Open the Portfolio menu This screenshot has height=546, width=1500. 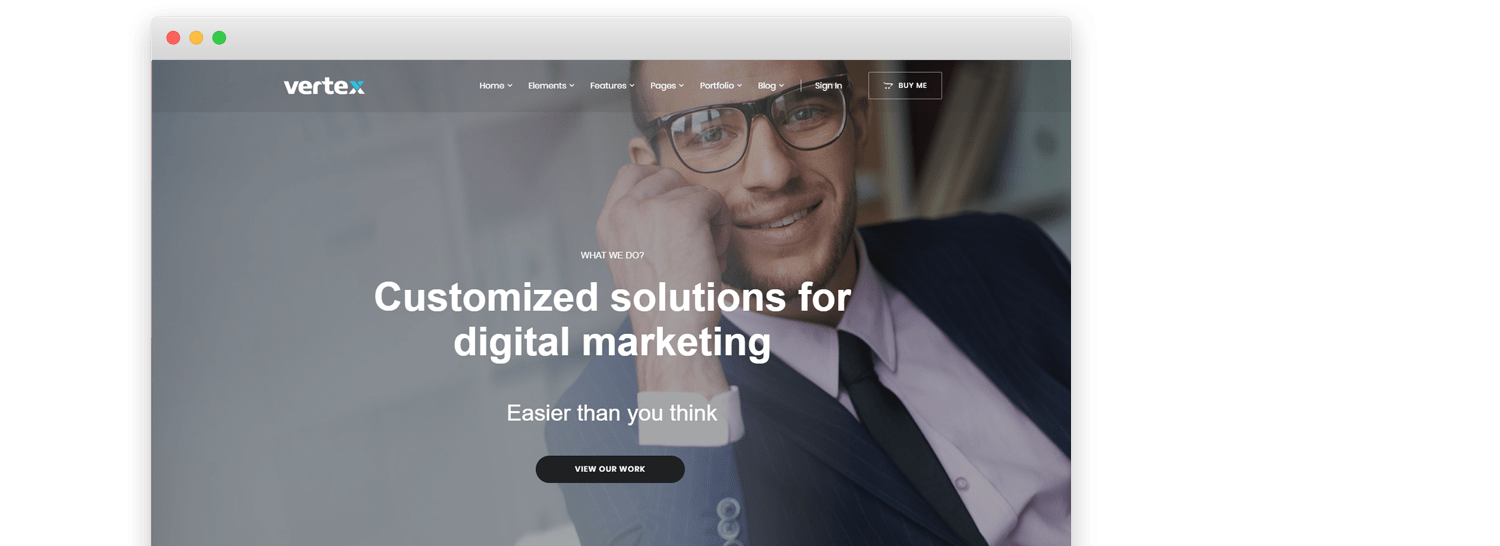(721, 86)
